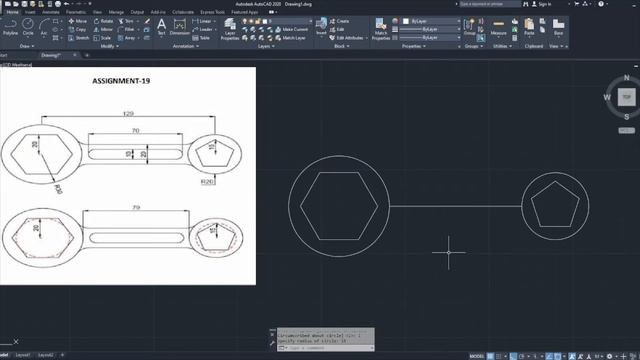The image size is (640, 360).
Task: Open the Parametric ribbon tab
Action: pyautogui.click(x=76, y=12)
